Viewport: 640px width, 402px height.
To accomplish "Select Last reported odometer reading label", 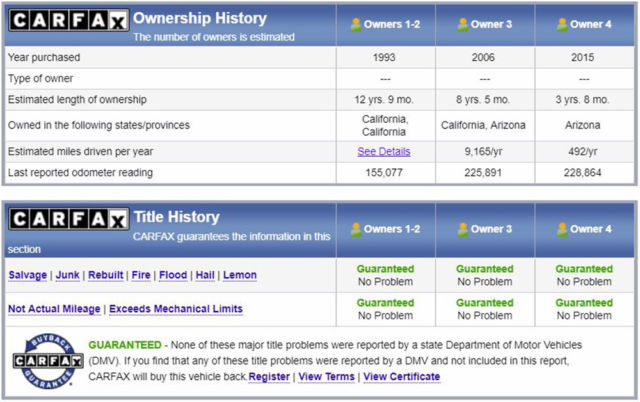I will click(80, 173).
